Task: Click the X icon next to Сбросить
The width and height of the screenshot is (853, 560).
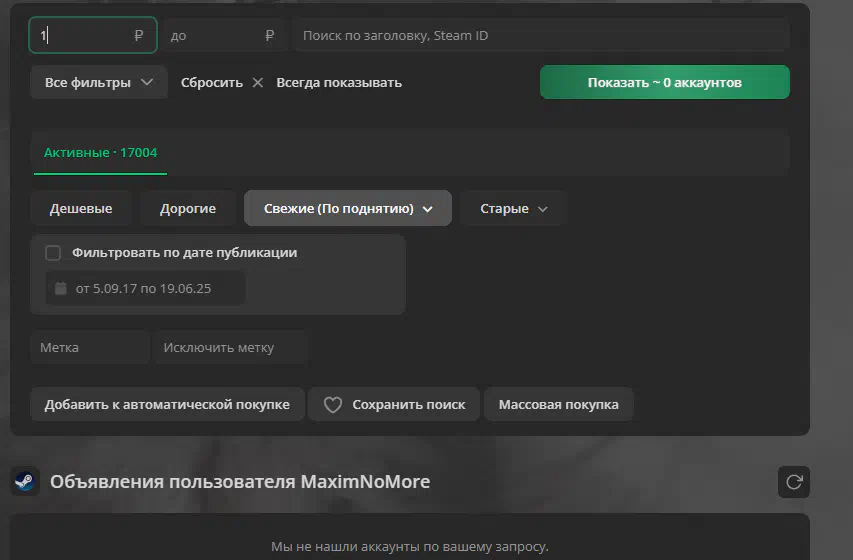Action: tap(258, 83)
